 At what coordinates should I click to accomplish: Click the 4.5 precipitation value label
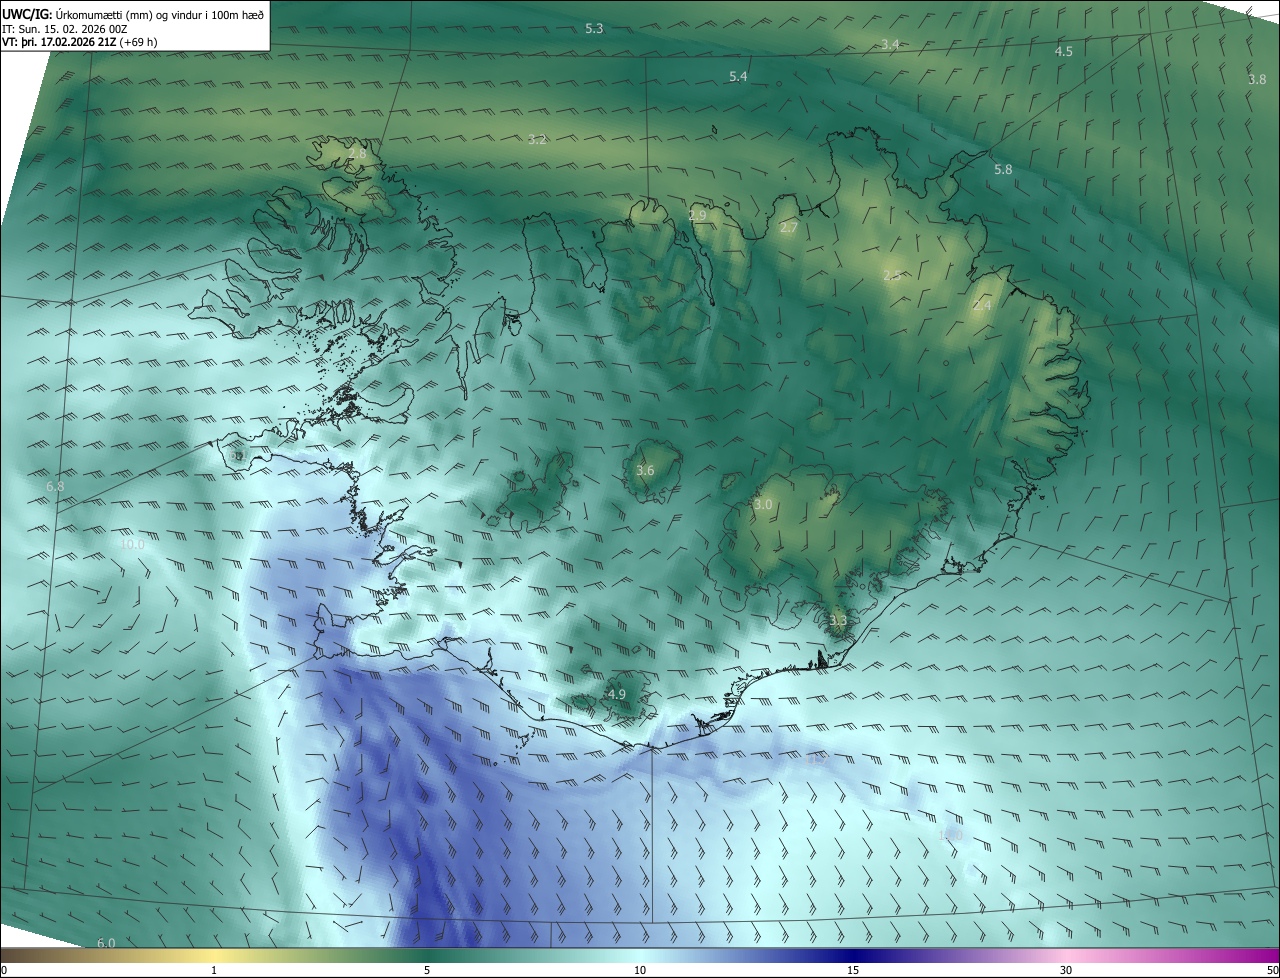1064,51
